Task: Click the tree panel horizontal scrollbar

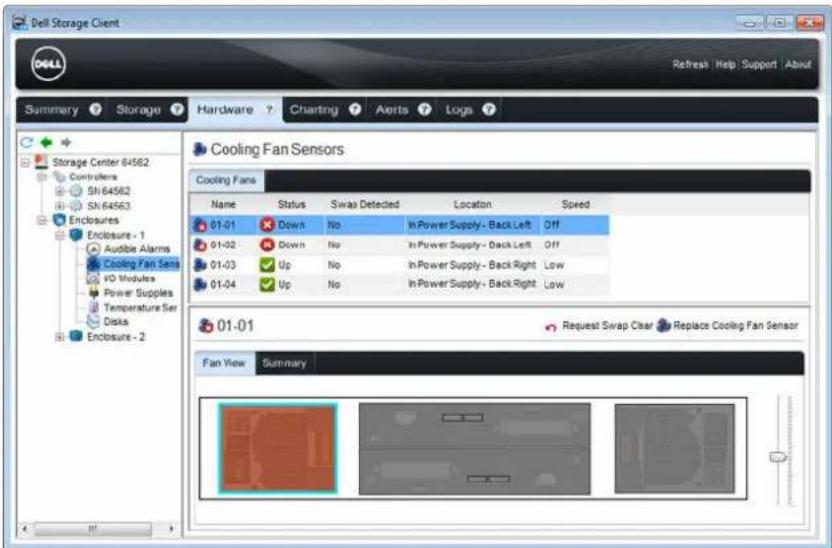Action: (93, 528)
